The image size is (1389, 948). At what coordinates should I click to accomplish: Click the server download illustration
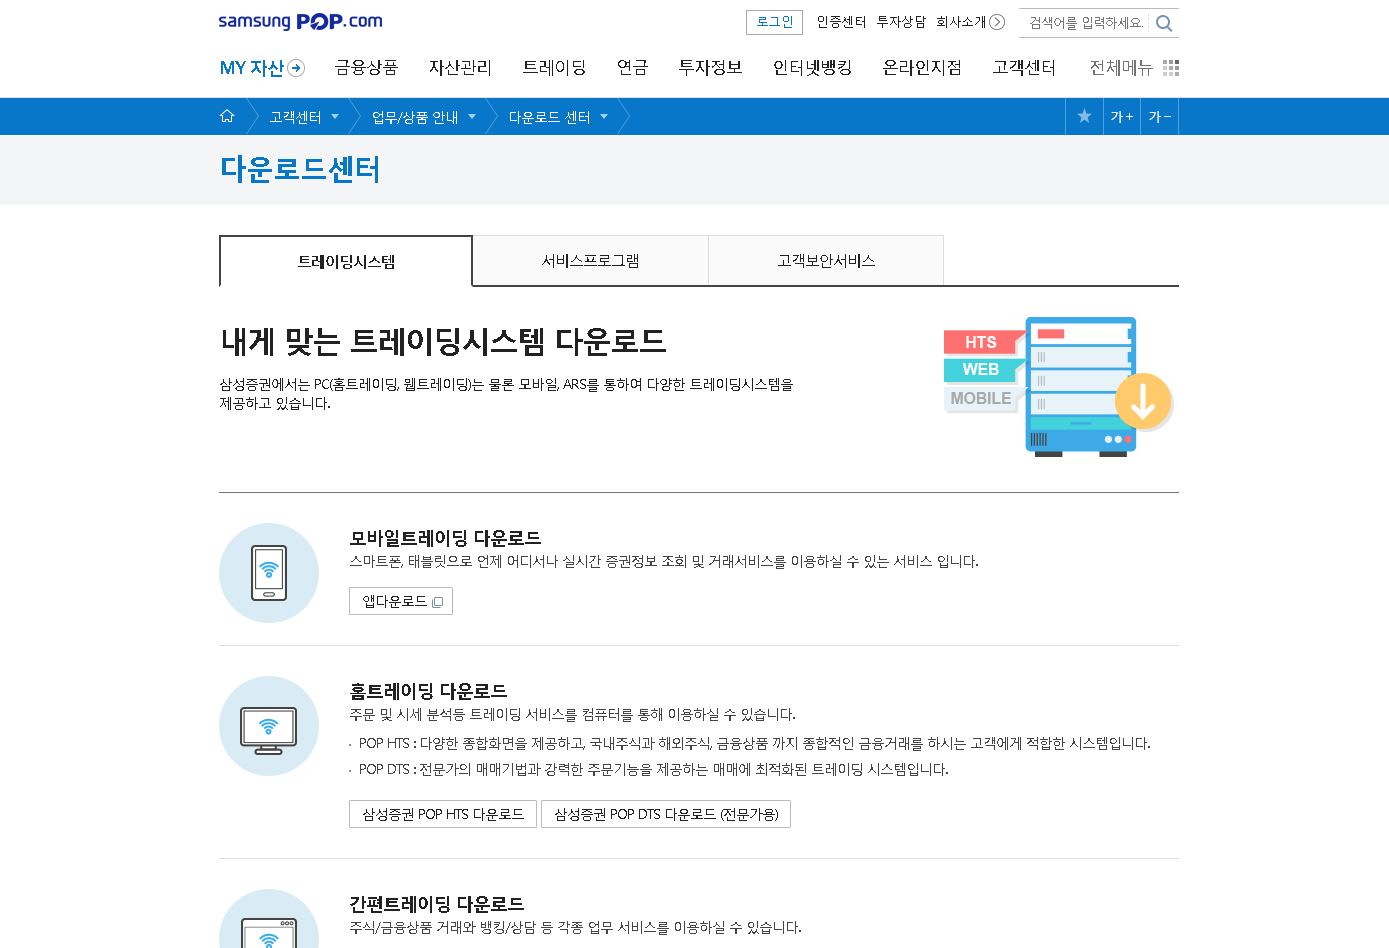tap(1058, 387)
